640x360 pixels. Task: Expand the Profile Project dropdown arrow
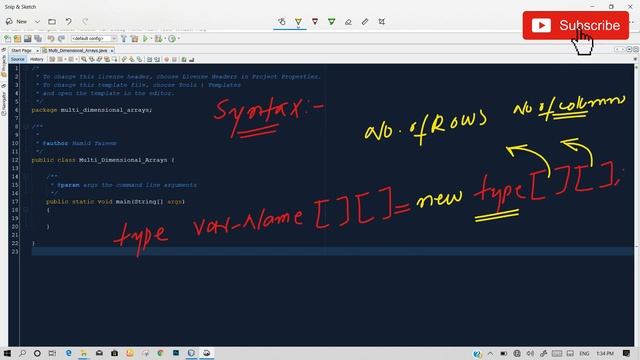[179, 39]
